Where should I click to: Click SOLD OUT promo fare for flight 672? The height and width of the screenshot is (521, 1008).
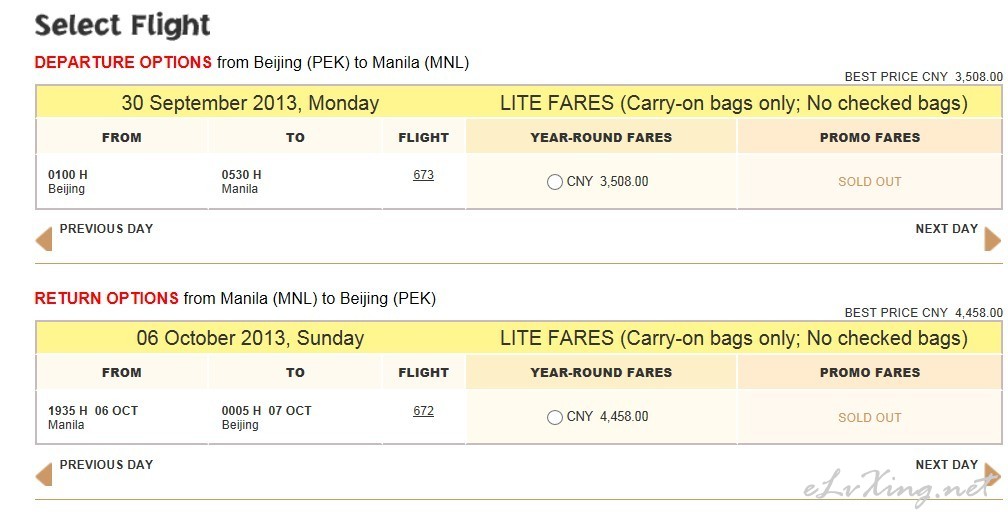tap(869, 417)
